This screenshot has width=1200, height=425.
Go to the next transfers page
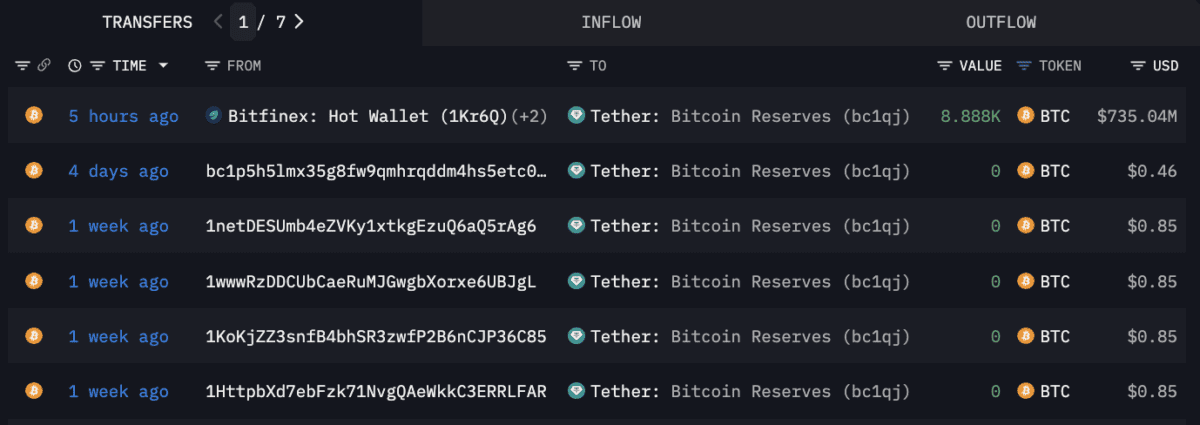click(299, 21)
